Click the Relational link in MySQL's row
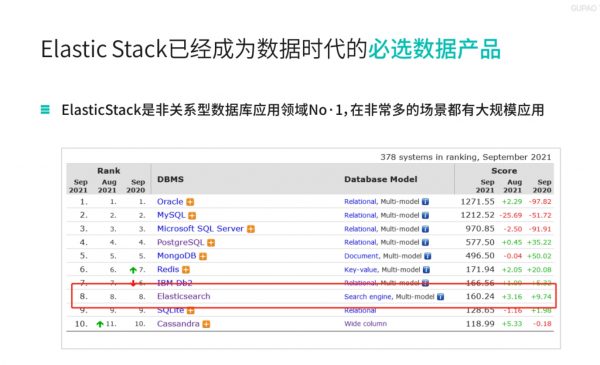The image size is (600, 365). click(x=360, y=215)
